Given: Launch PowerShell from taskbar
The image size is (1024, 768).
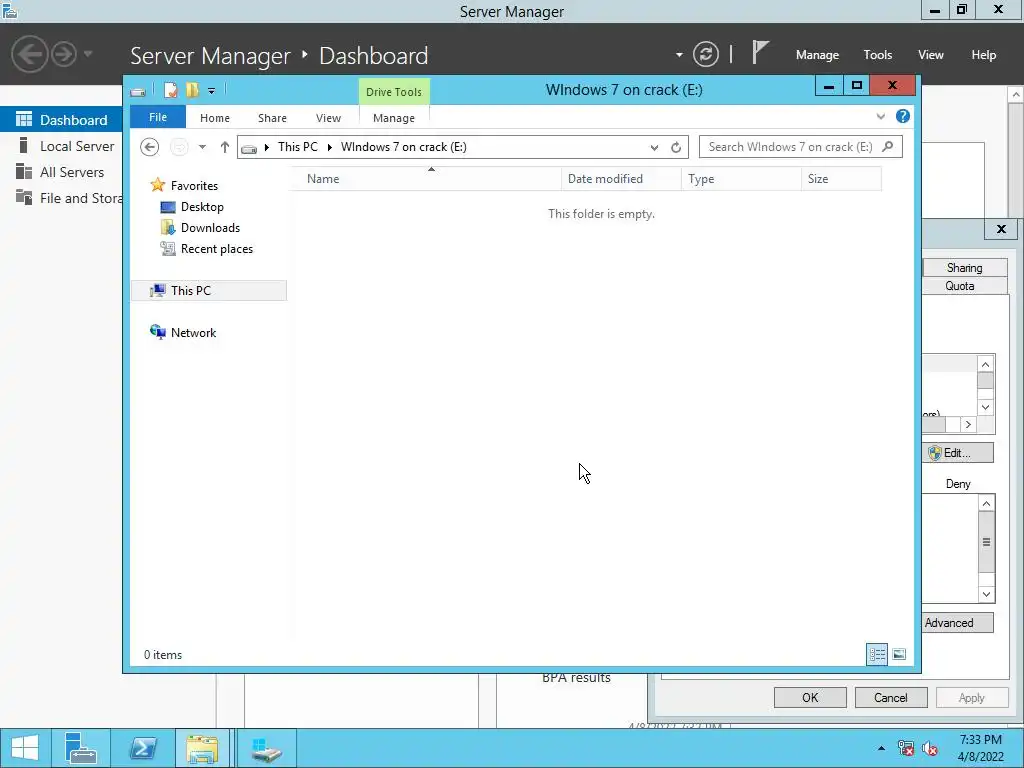Looking at the screenshot, I should (x=143, y=748).
